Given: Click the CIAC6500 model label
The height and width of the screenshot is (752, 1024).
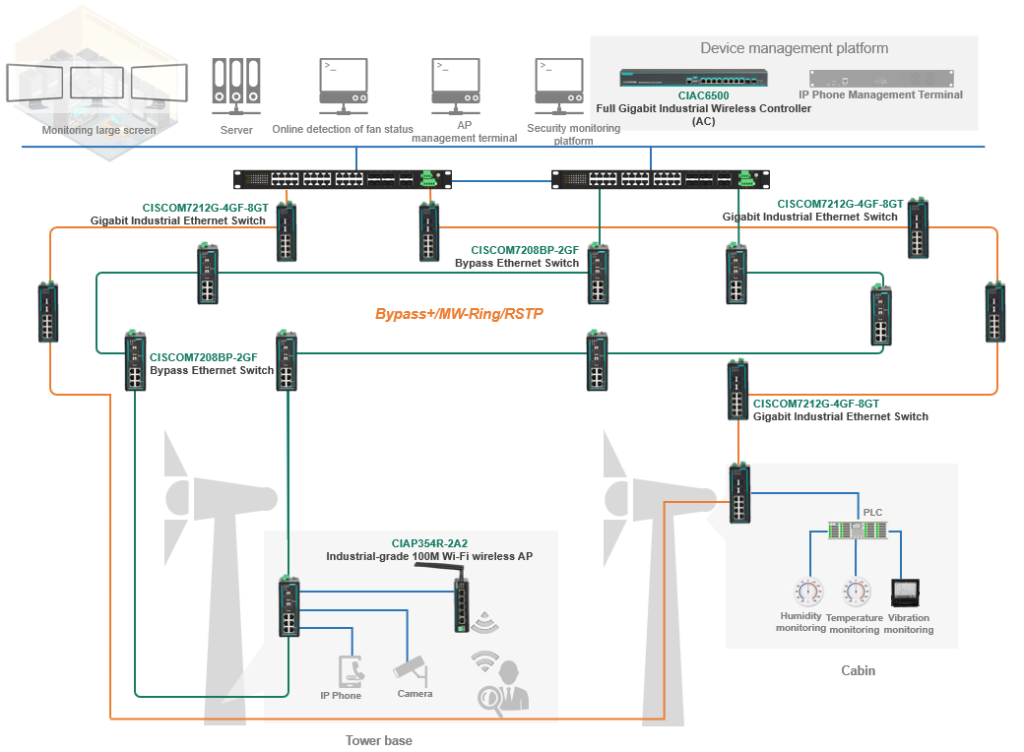Looking at the screenshot, I should (x=703, y=96).
